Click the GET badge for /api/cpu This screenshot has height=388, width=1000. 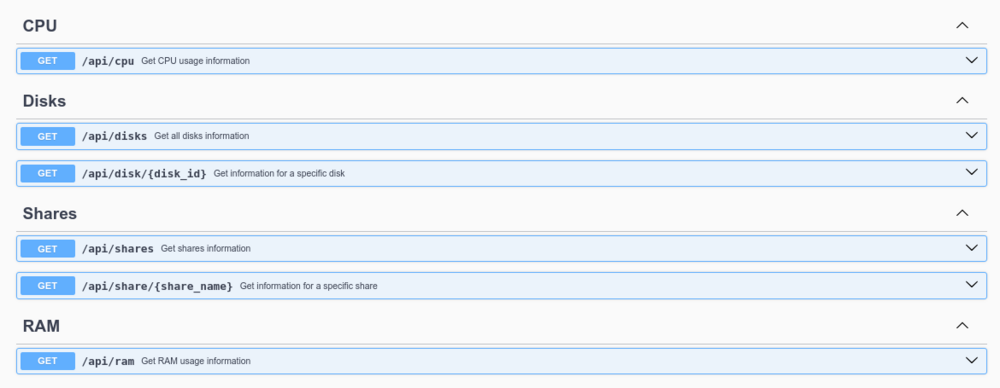48,61
